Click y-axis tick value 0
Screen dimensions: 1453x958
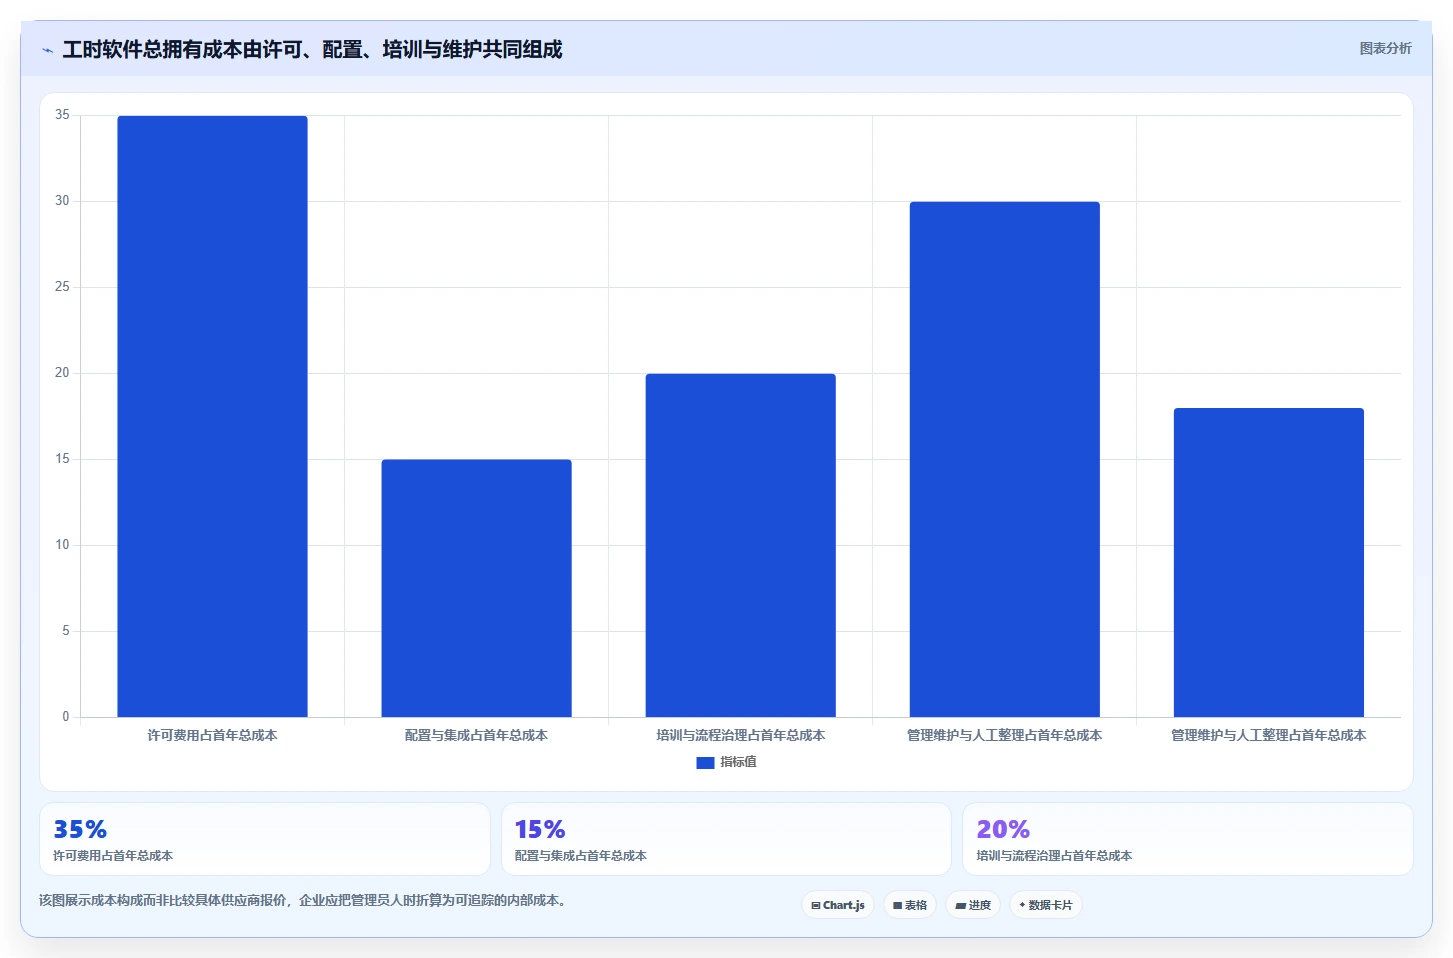66,717
